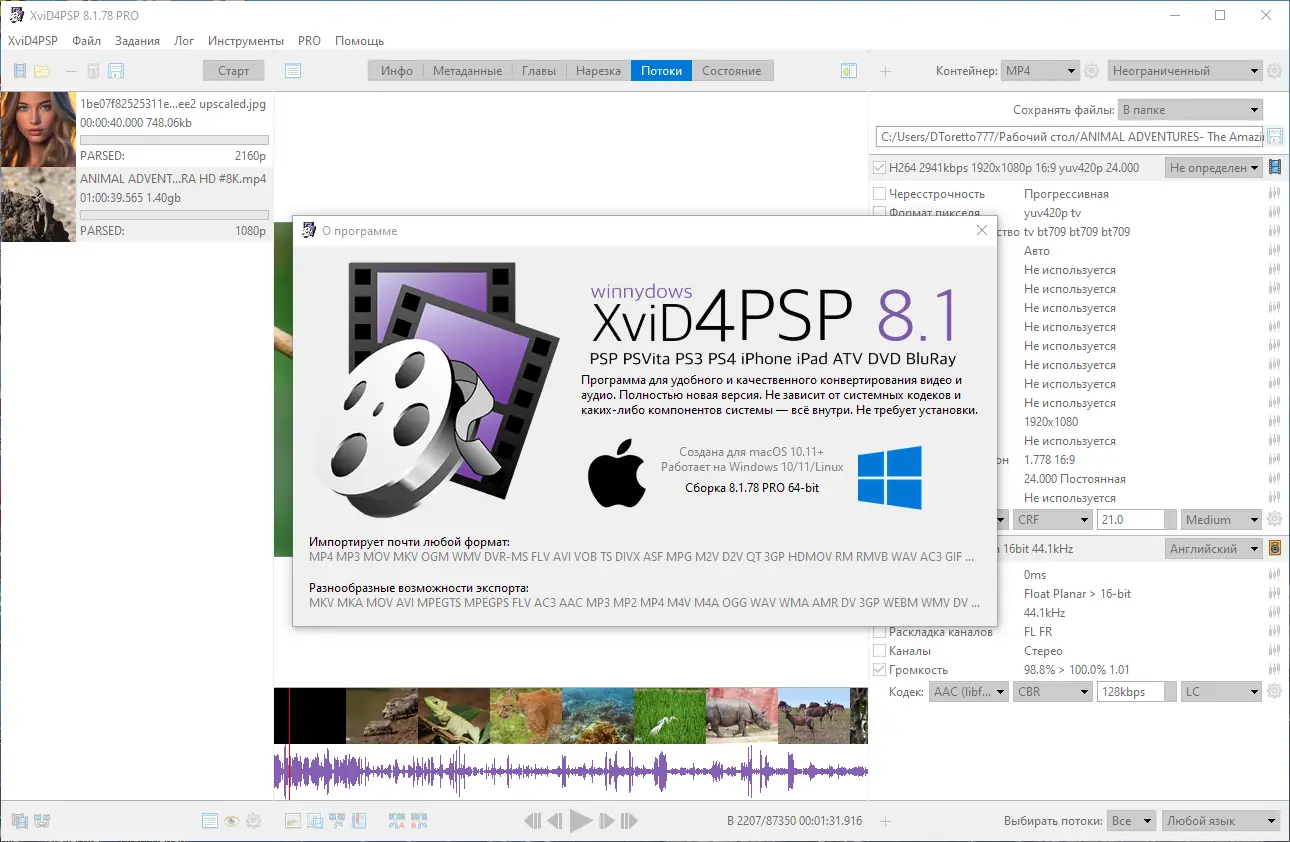Click the speaker icon beside Английский
Screen dimensions: 1290x842
[1275, 549]
